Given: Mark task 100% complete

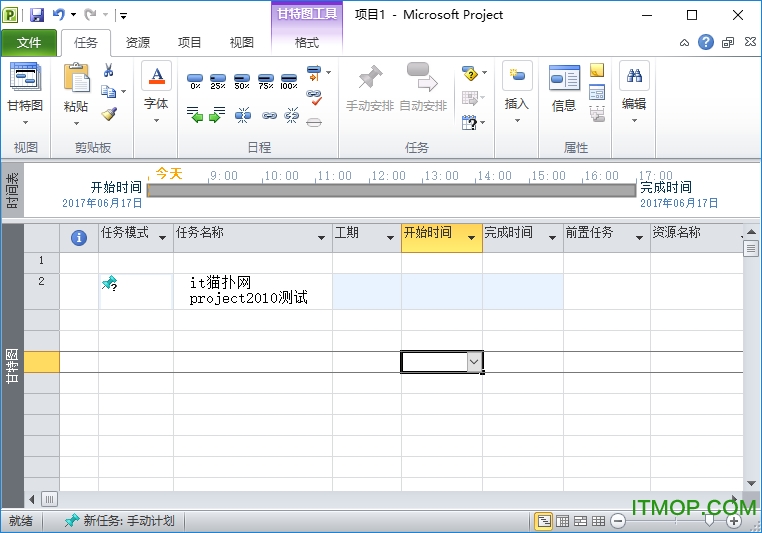Looking at the screenshot, I should point(289,81).
